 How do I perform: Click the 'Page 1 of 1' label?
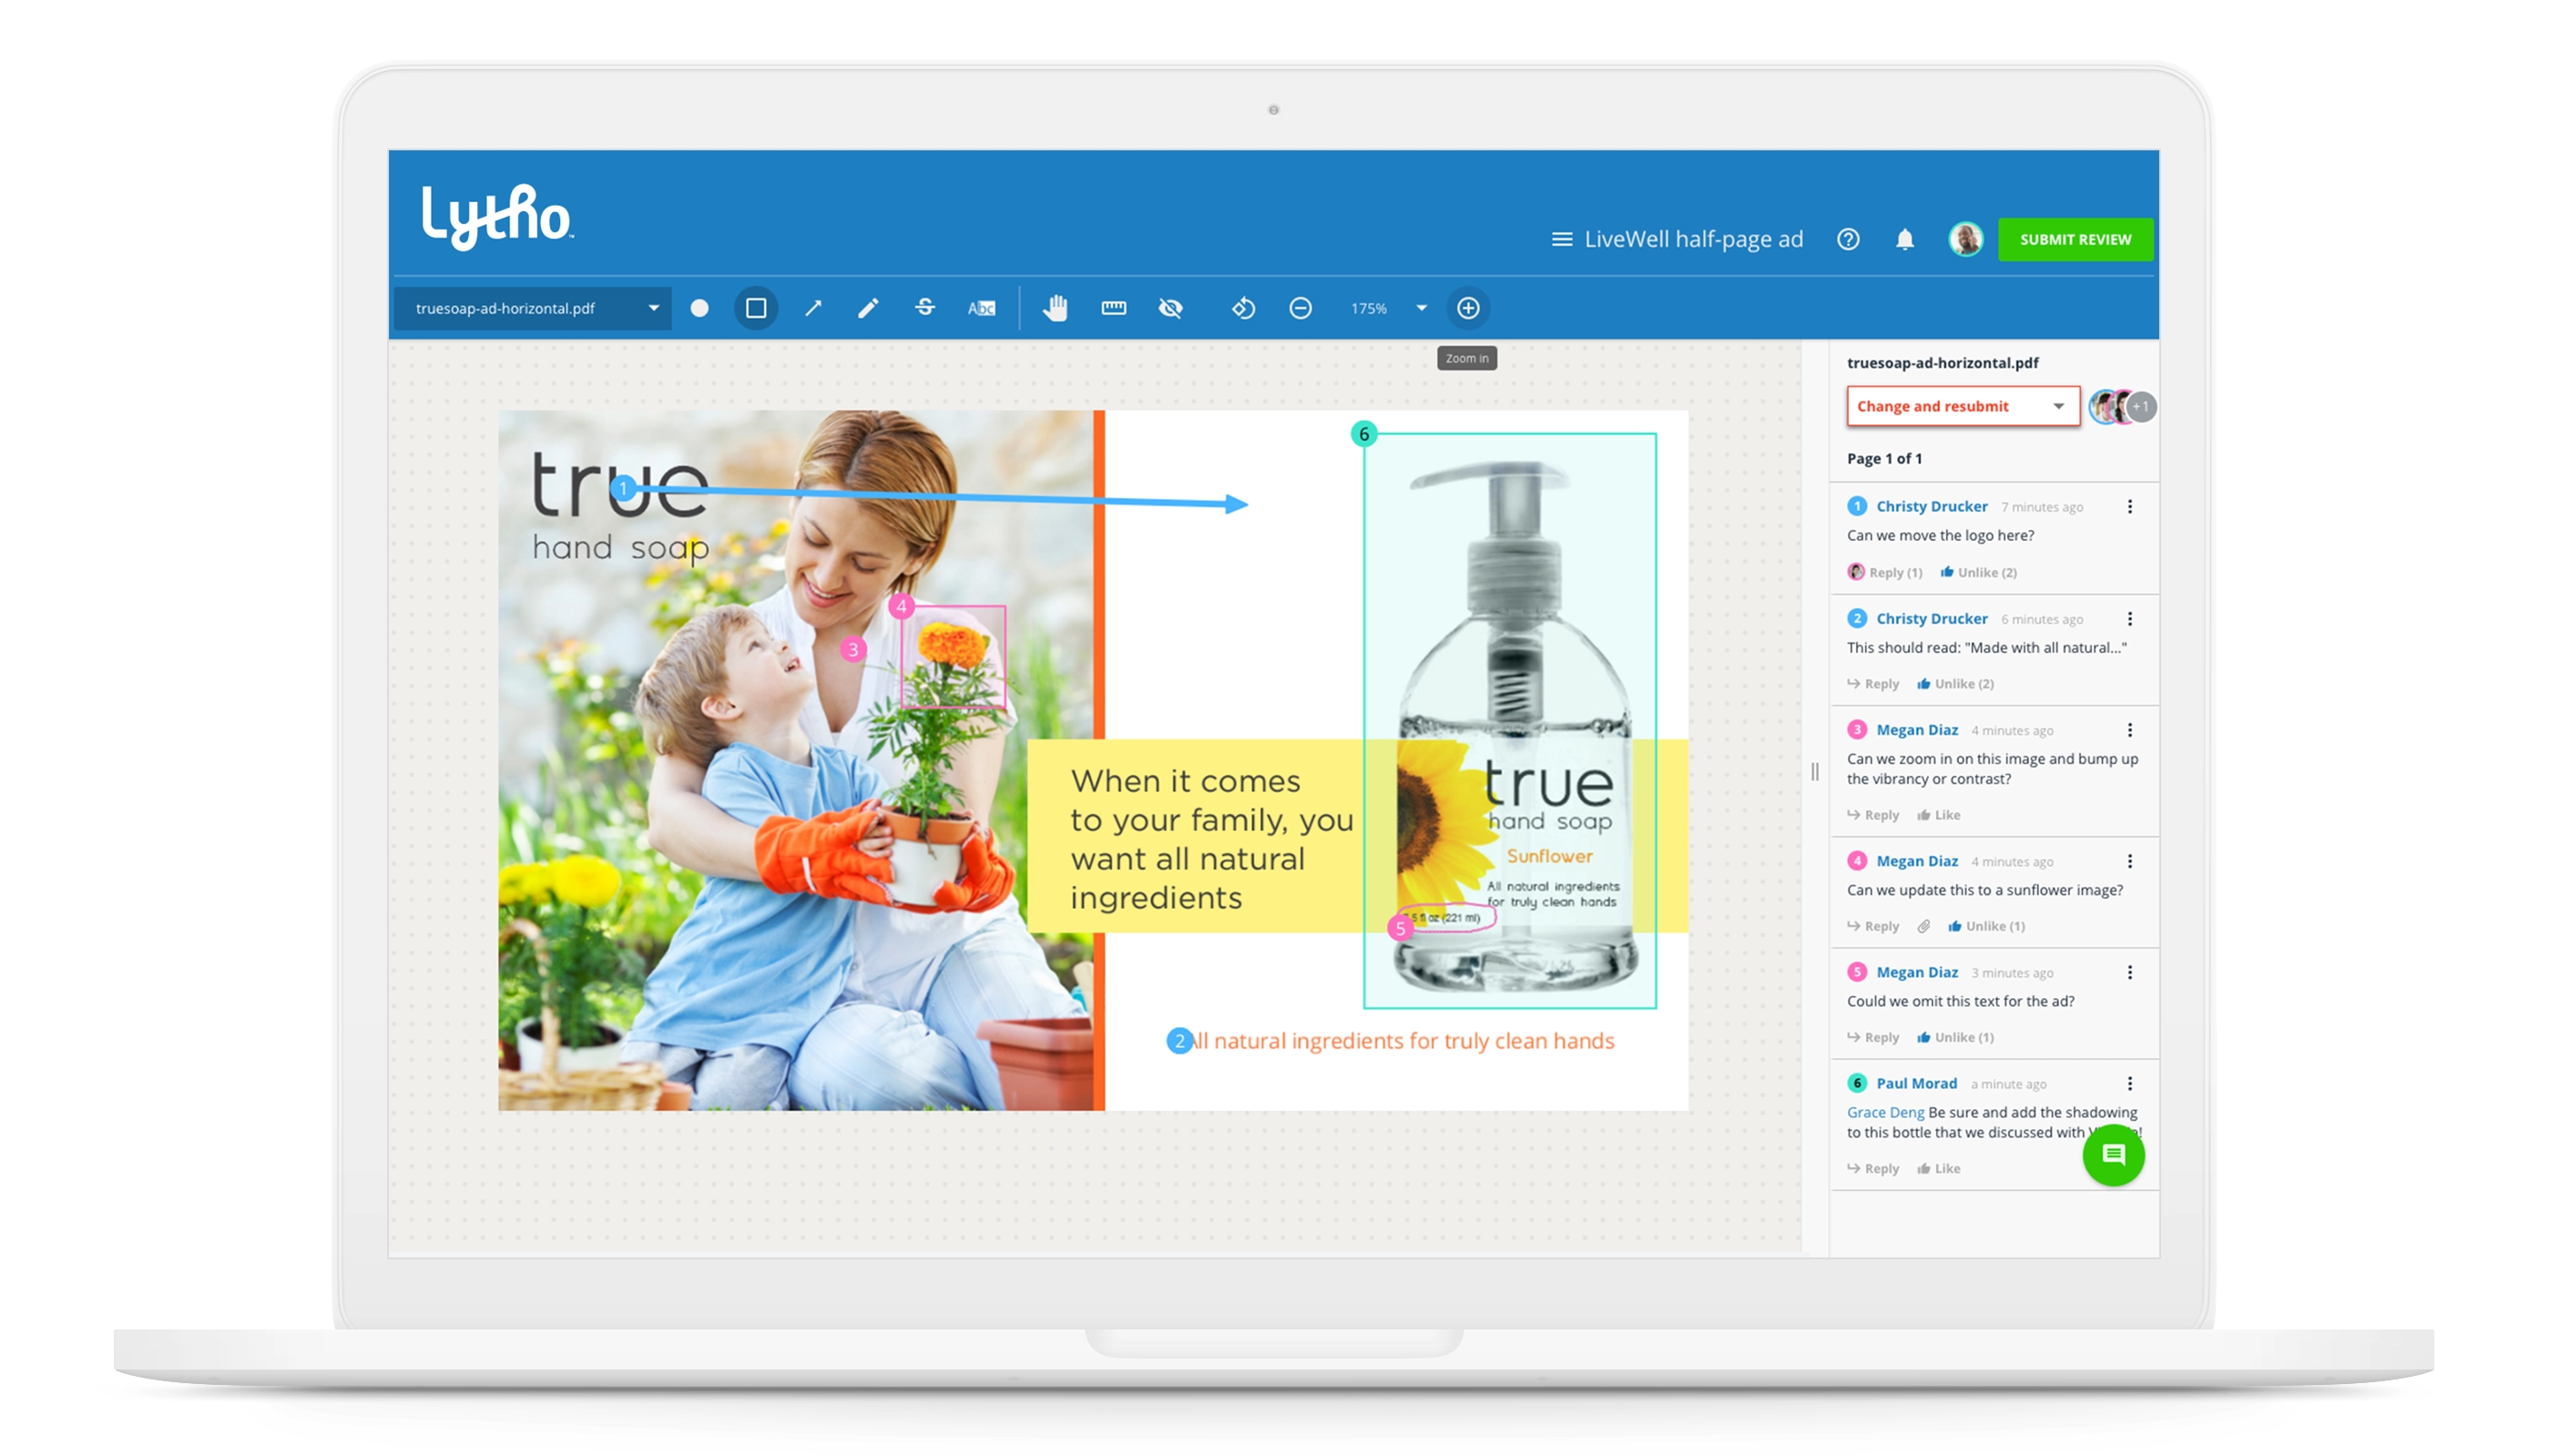point(1884,459)
